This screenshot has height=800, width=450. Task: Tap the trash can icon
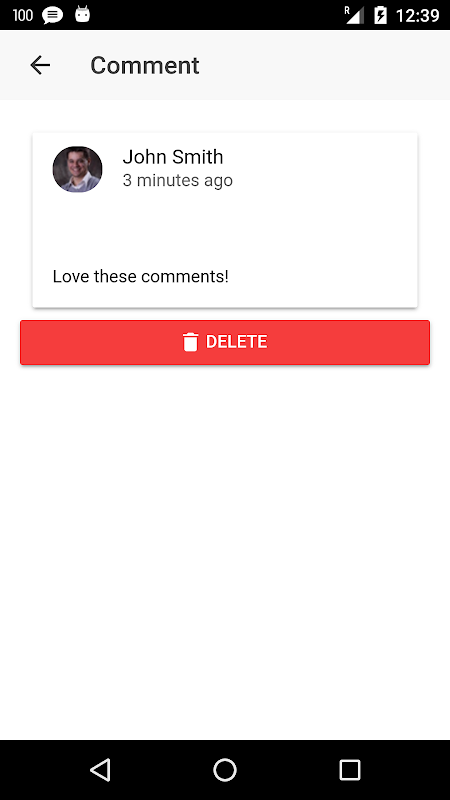(x=190, y=342)
